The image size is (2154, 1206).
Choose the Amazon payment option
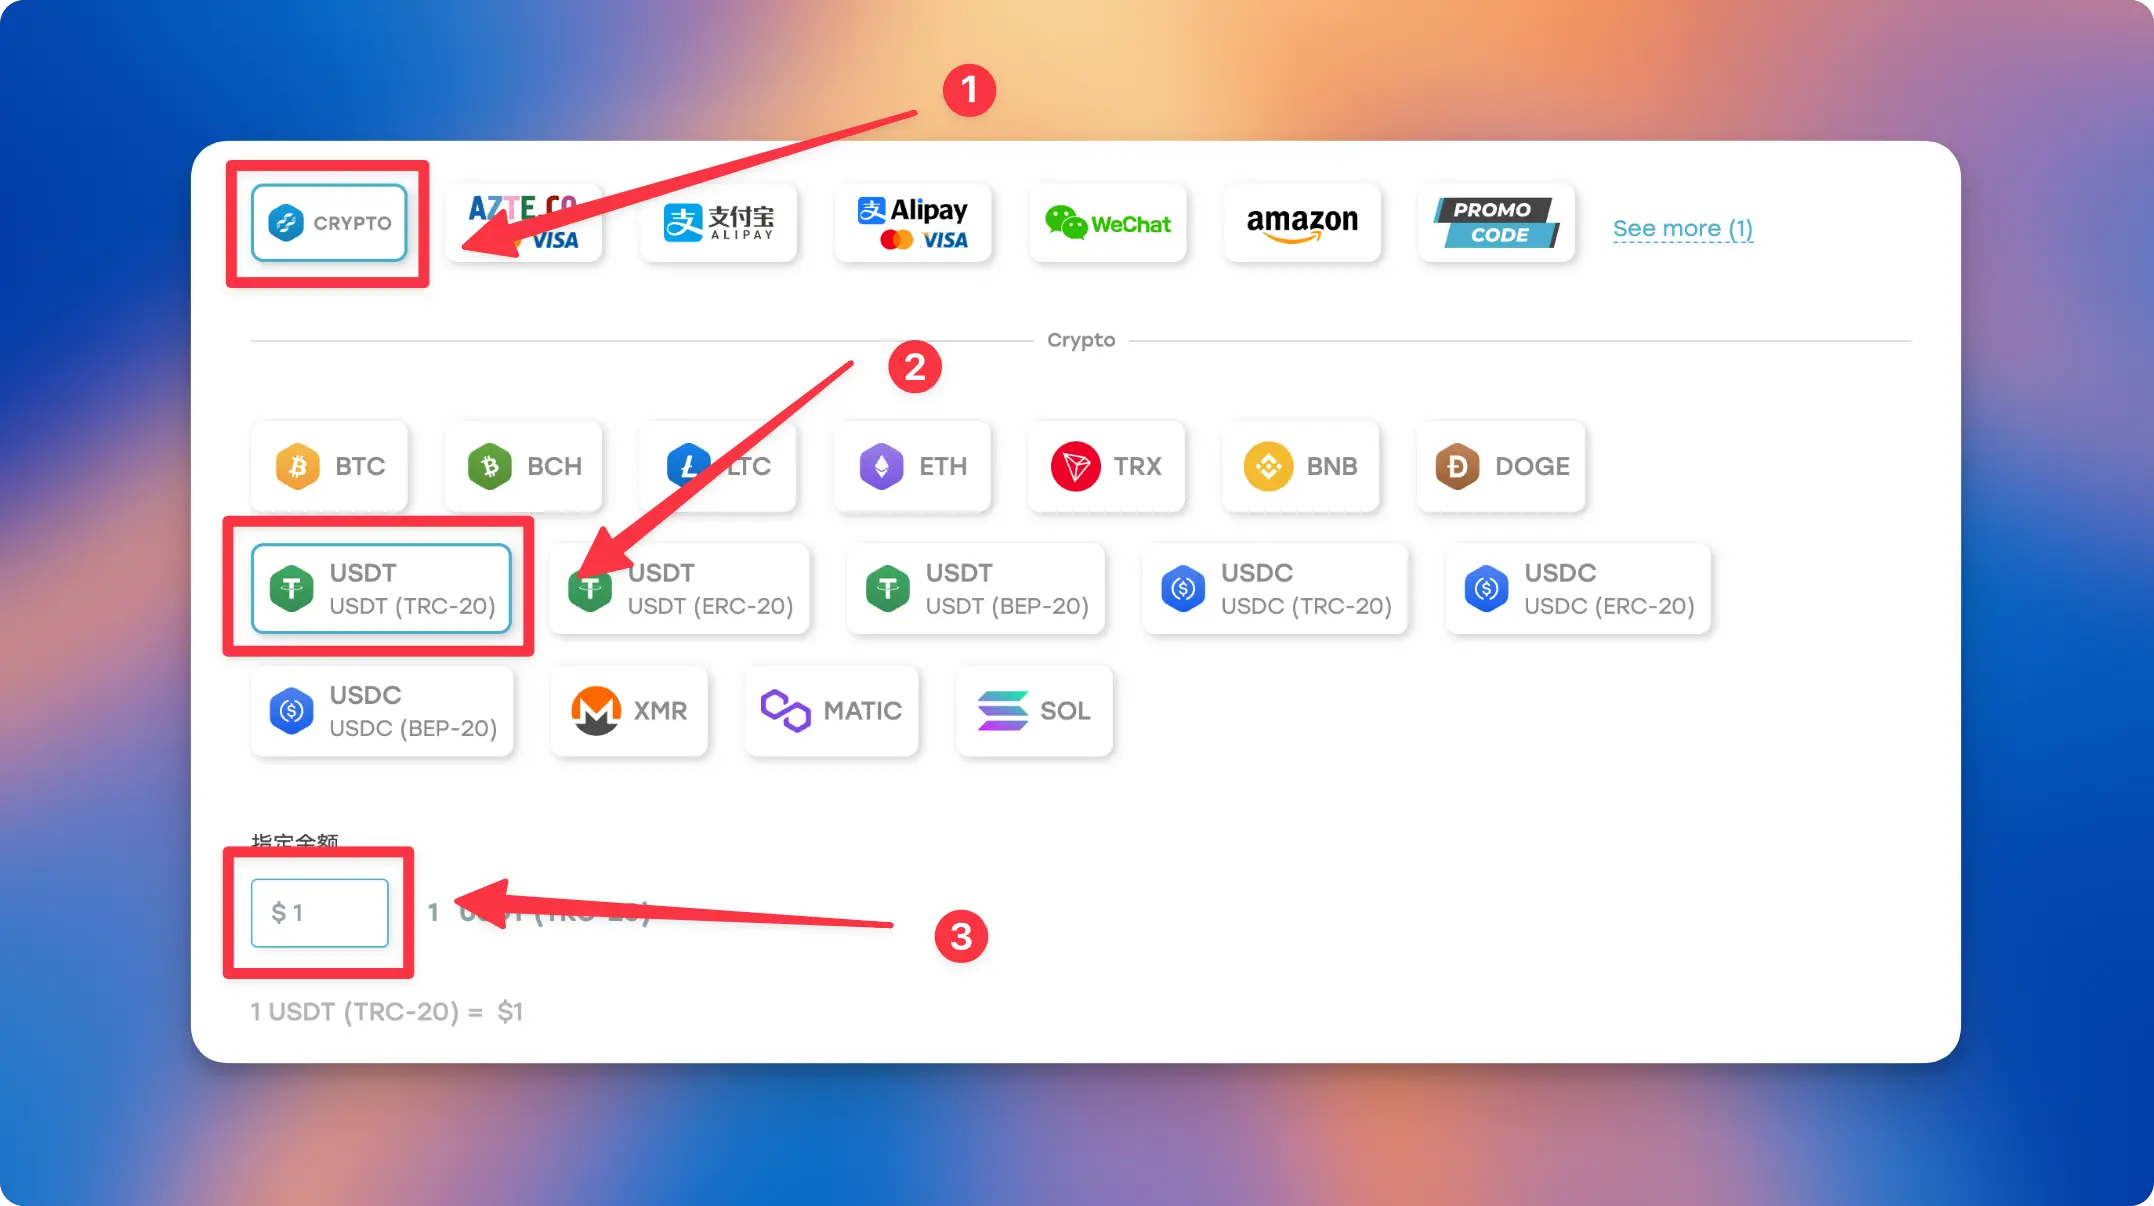pyautogui.click(x=1302, y=223)
